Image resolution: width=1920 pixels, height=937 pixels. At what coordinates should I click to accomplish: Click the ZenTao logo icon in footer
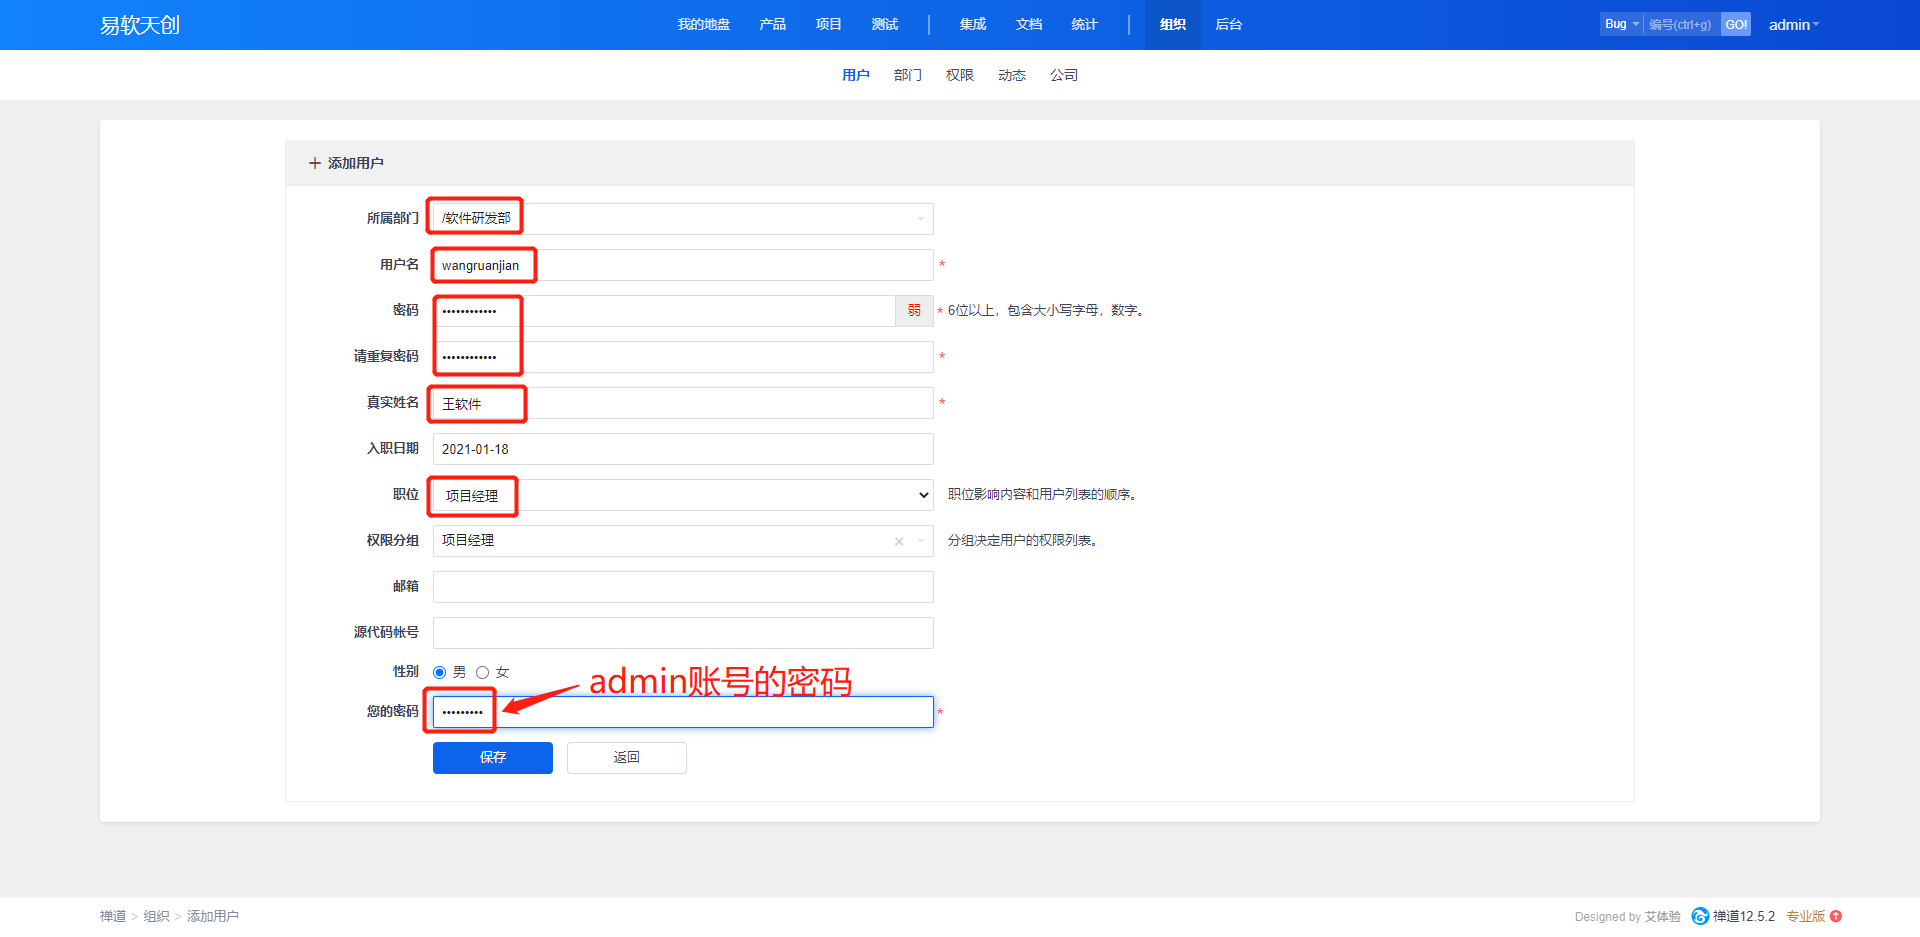(1699, 916)
